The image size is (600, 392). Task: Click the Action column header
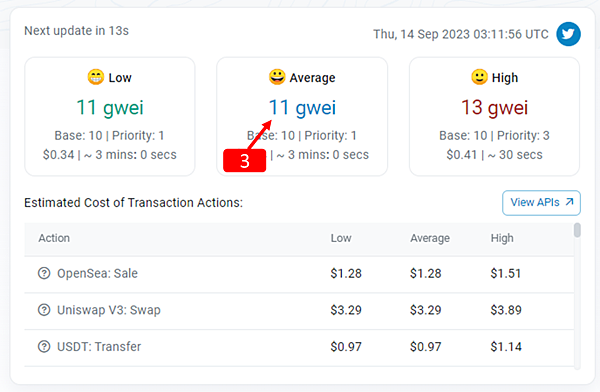pos(54,238)
